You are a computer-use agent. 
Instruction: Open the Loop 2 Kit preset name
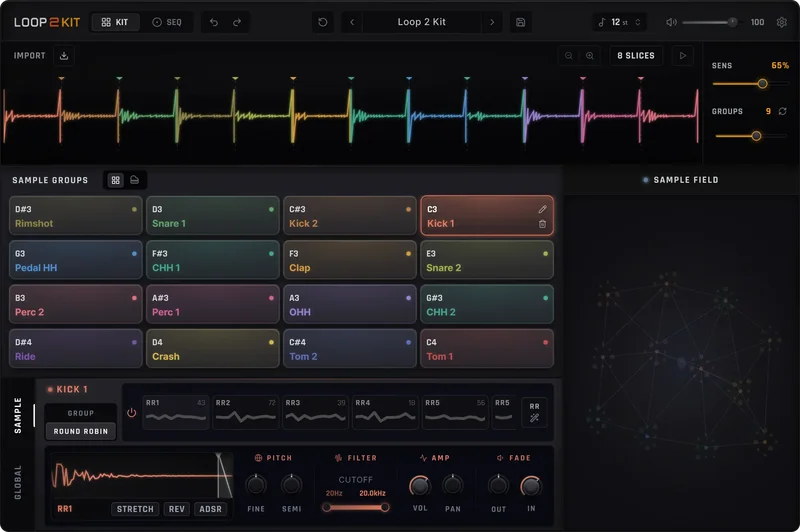[x=421, y=22]
